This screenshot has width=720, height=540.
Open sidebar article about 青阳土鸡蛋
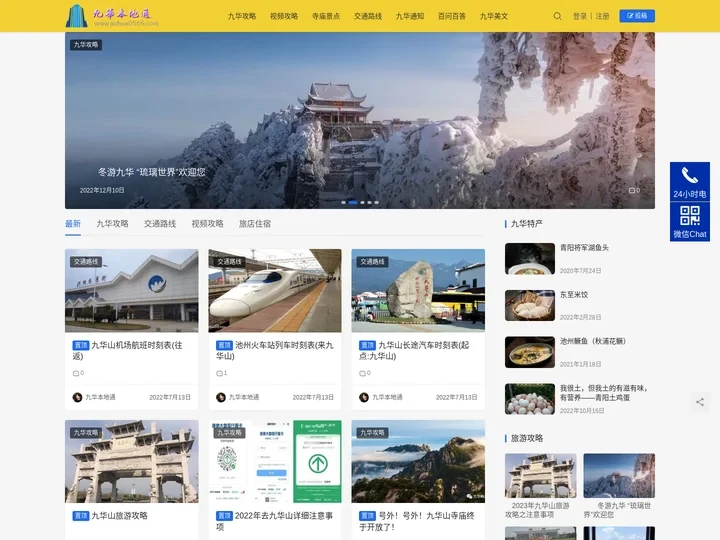(603, 393)
